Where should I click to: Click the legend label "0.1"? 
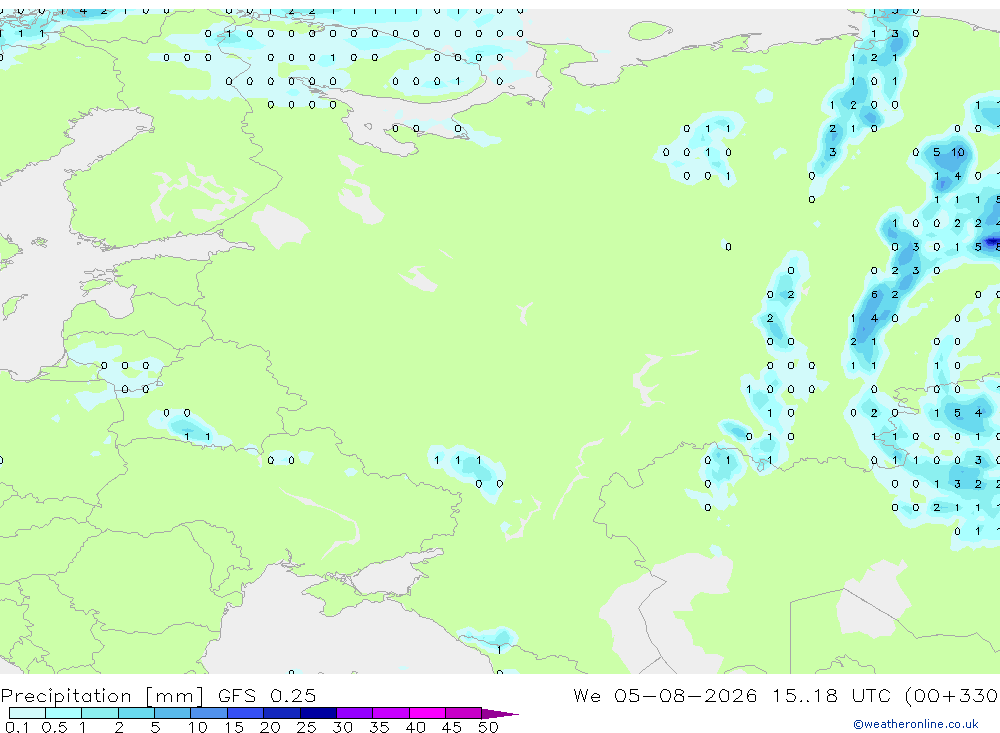(18, 727)
